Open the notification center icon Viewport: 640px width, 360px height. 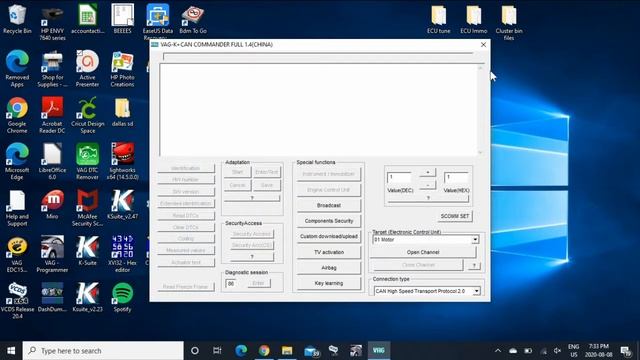[x=626, y=351]
